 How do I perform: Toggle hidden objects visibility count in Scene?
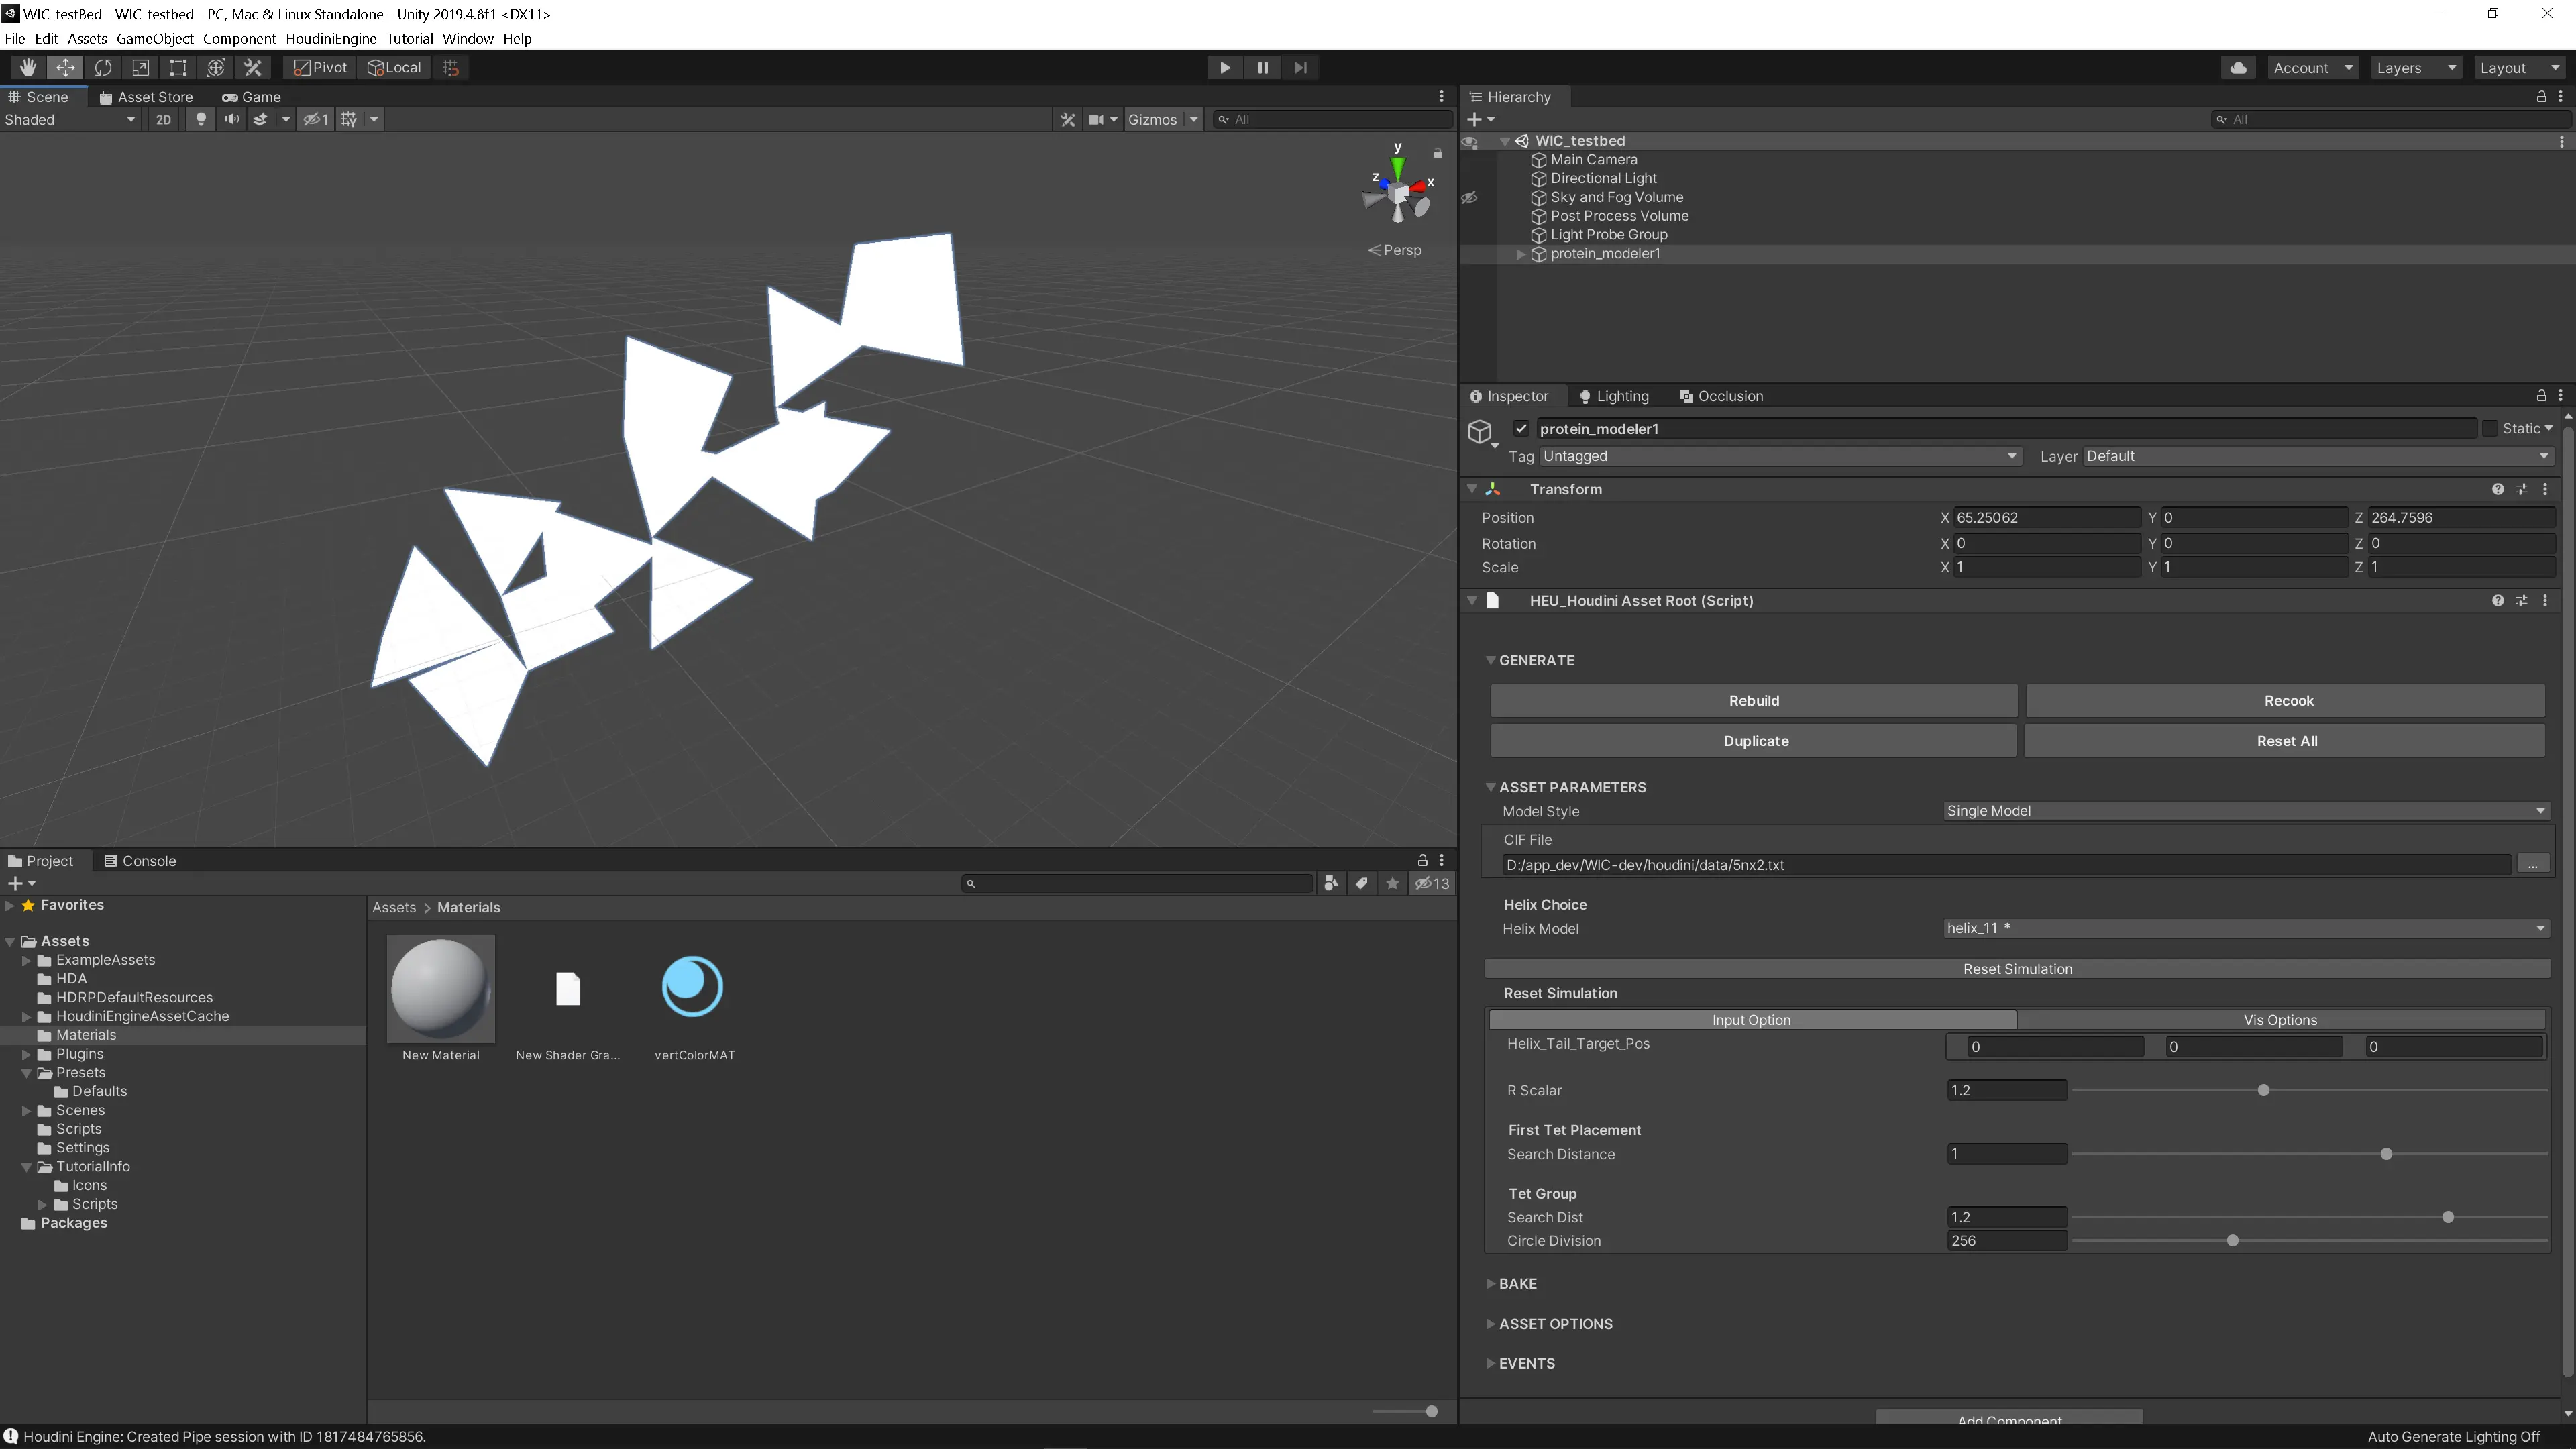pyautogui.click(x=316, y=119)
